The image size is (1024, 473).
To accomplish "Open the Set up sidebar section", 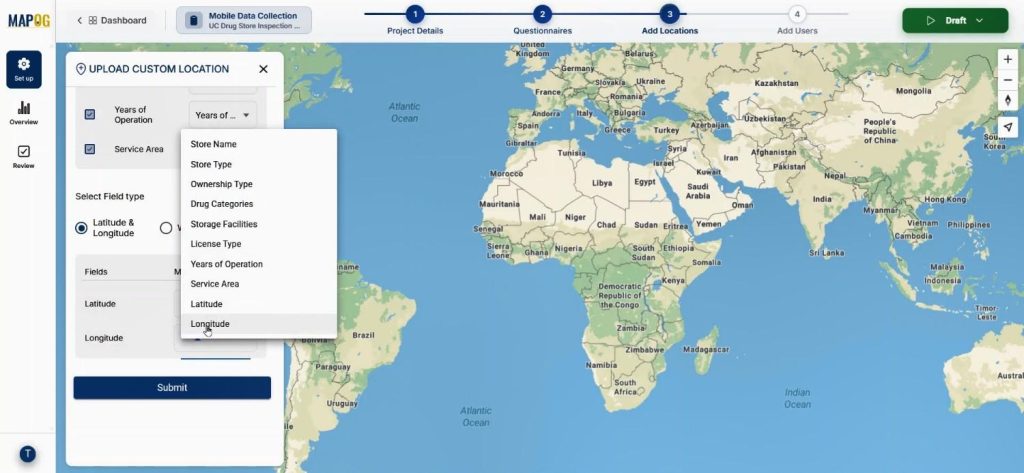I will click(24, 69).
